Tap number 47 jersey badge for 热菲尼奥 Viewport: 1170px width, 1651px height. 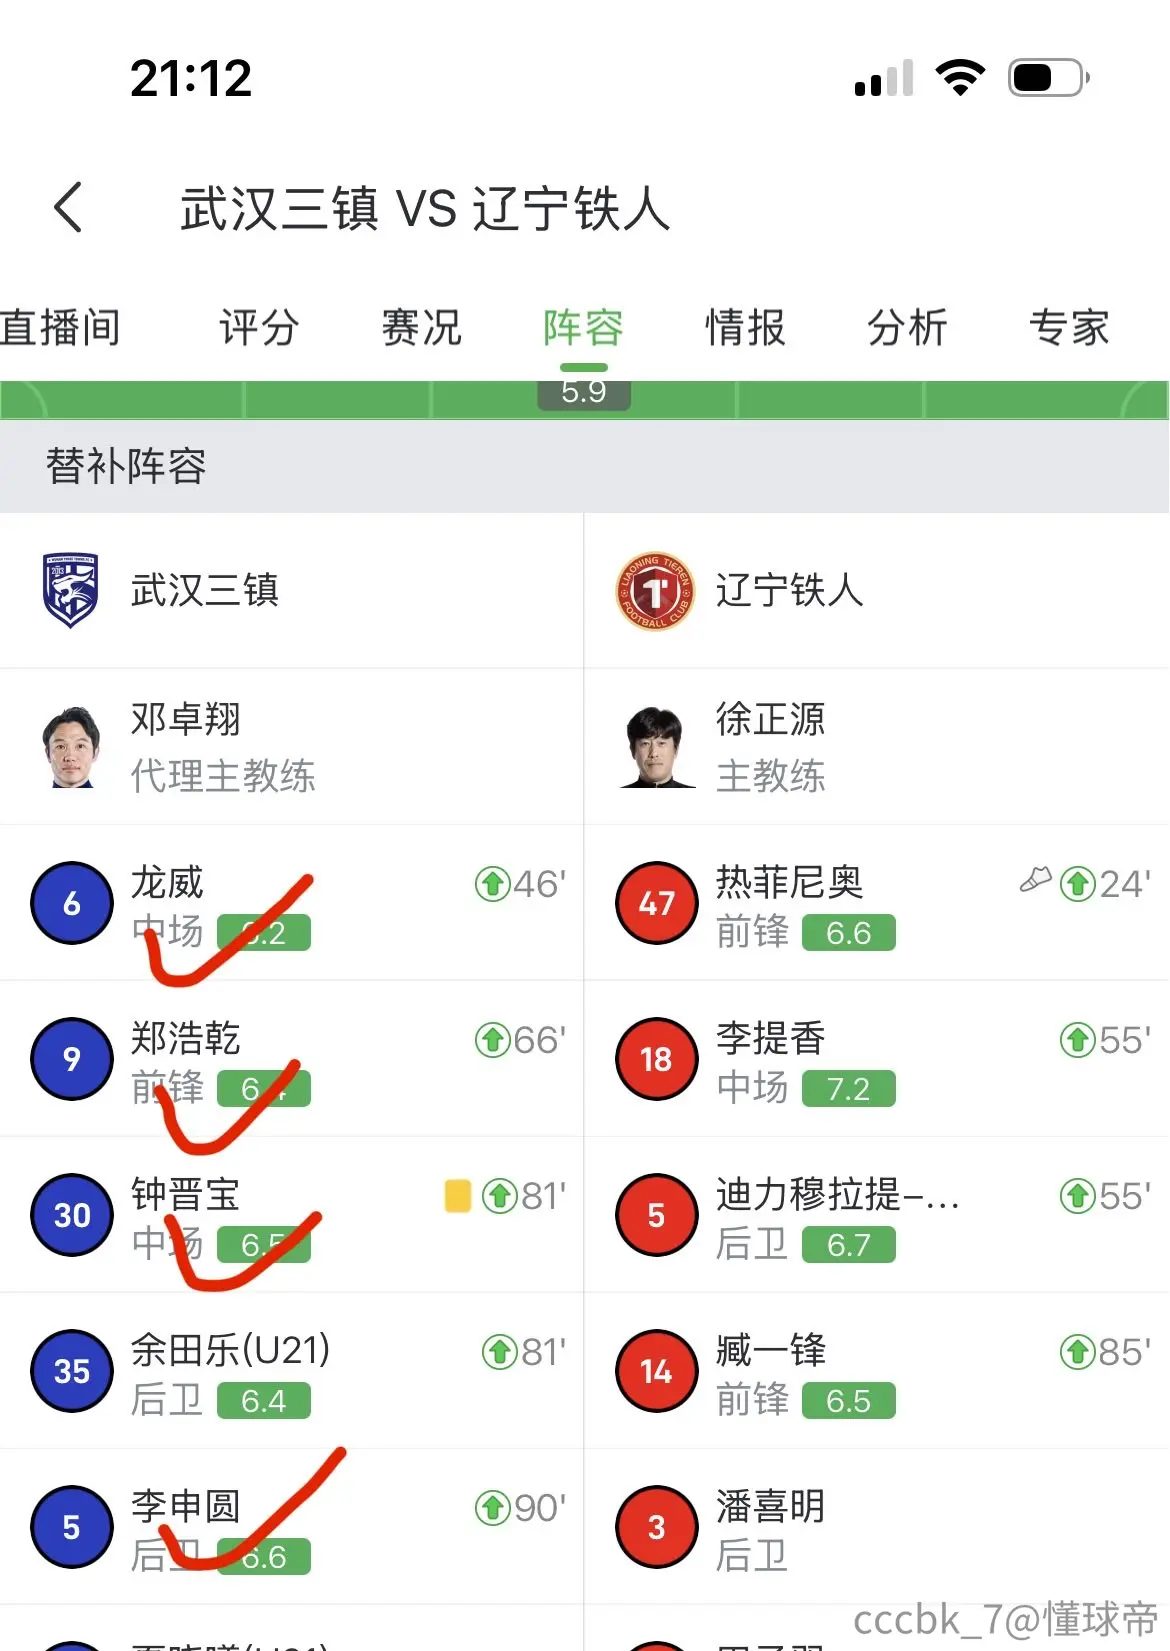tap(656, 903)
